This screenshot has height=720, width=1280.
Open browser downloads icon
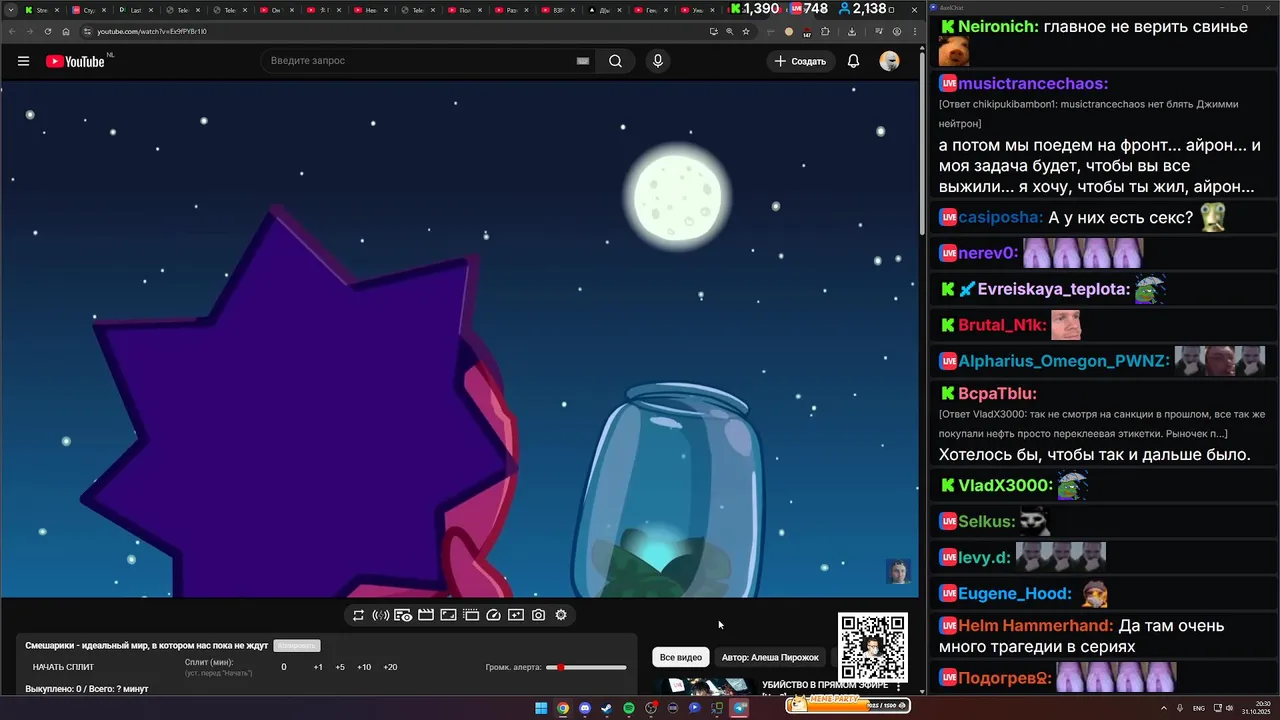[851, 31]
